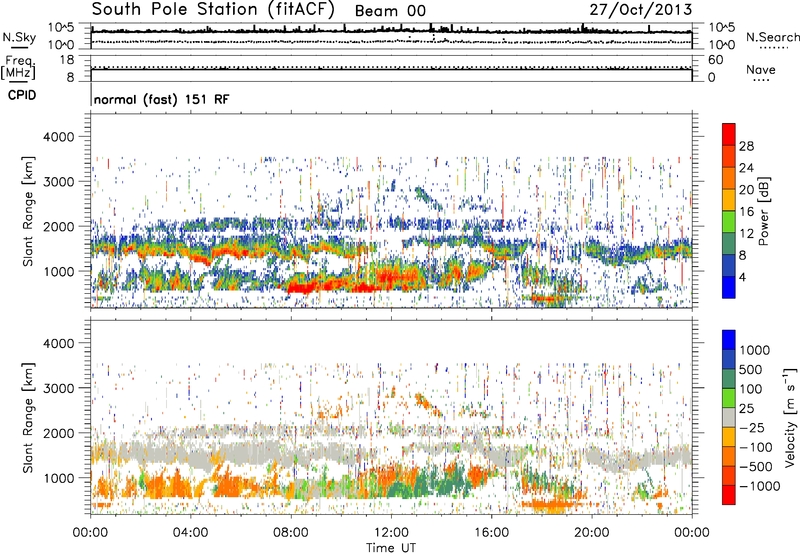Click the "16:00" time tick label
Image resolution: width=800 pixels, height=554 pixels.
pyautogui.click(x=491, y=533)
